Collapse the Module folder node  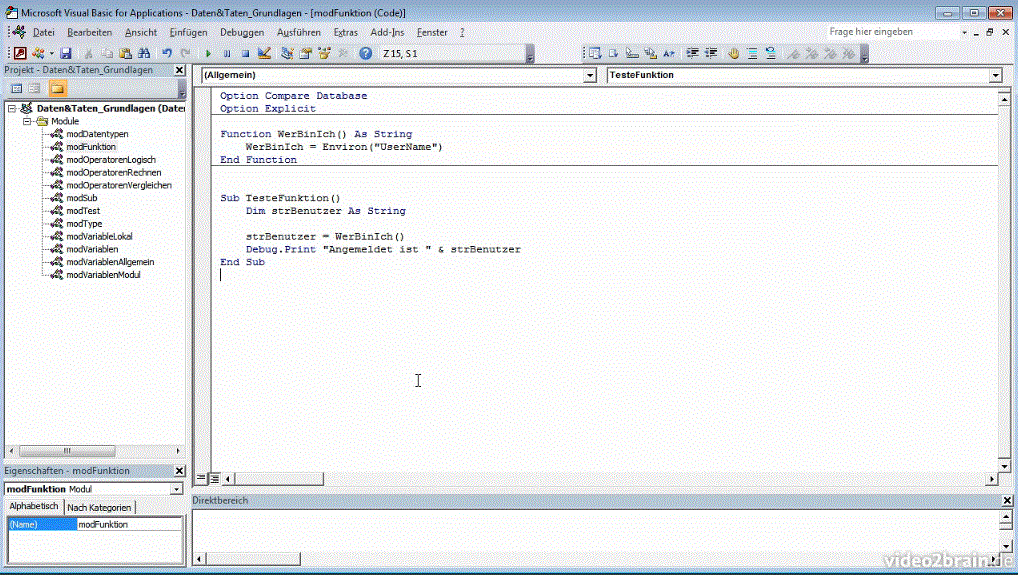point(27,121)
